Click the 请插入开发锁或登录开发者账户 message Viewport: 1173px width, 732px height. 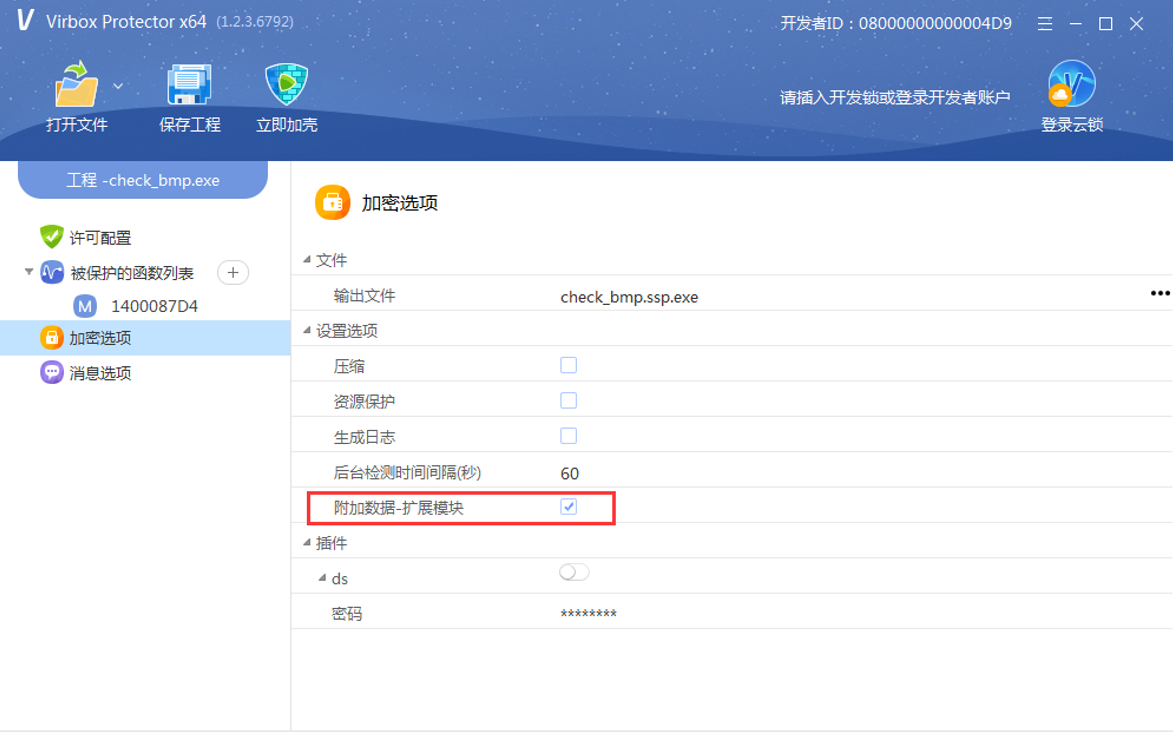point(895,97)
